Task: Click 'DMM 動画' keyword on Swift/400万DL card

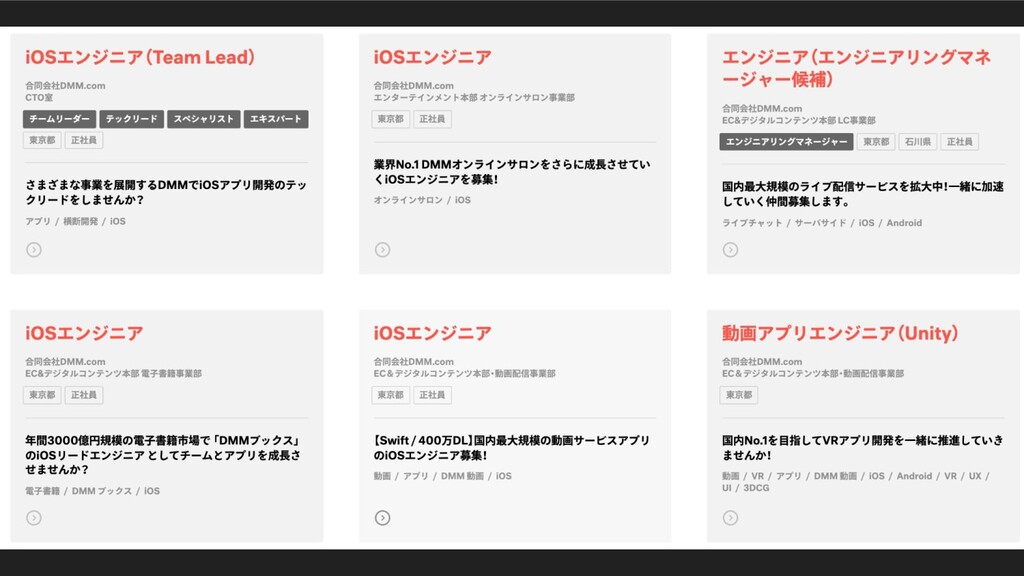Action: point(462,476)
